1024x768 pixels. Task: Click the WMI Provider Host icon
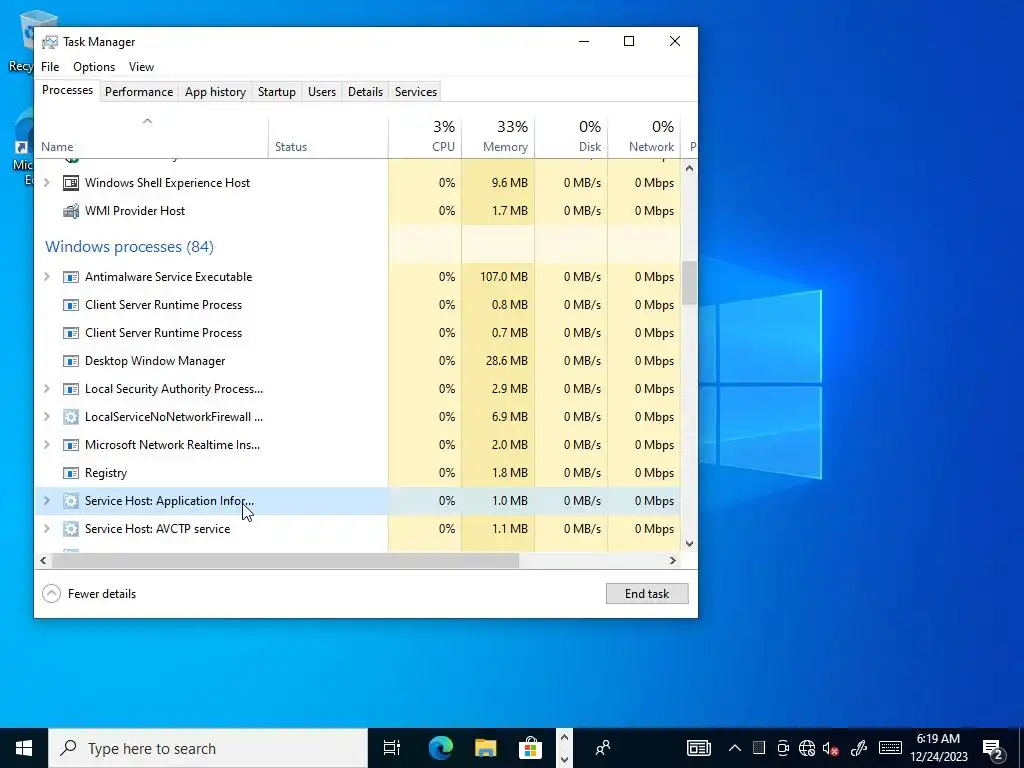coord(71,211)
